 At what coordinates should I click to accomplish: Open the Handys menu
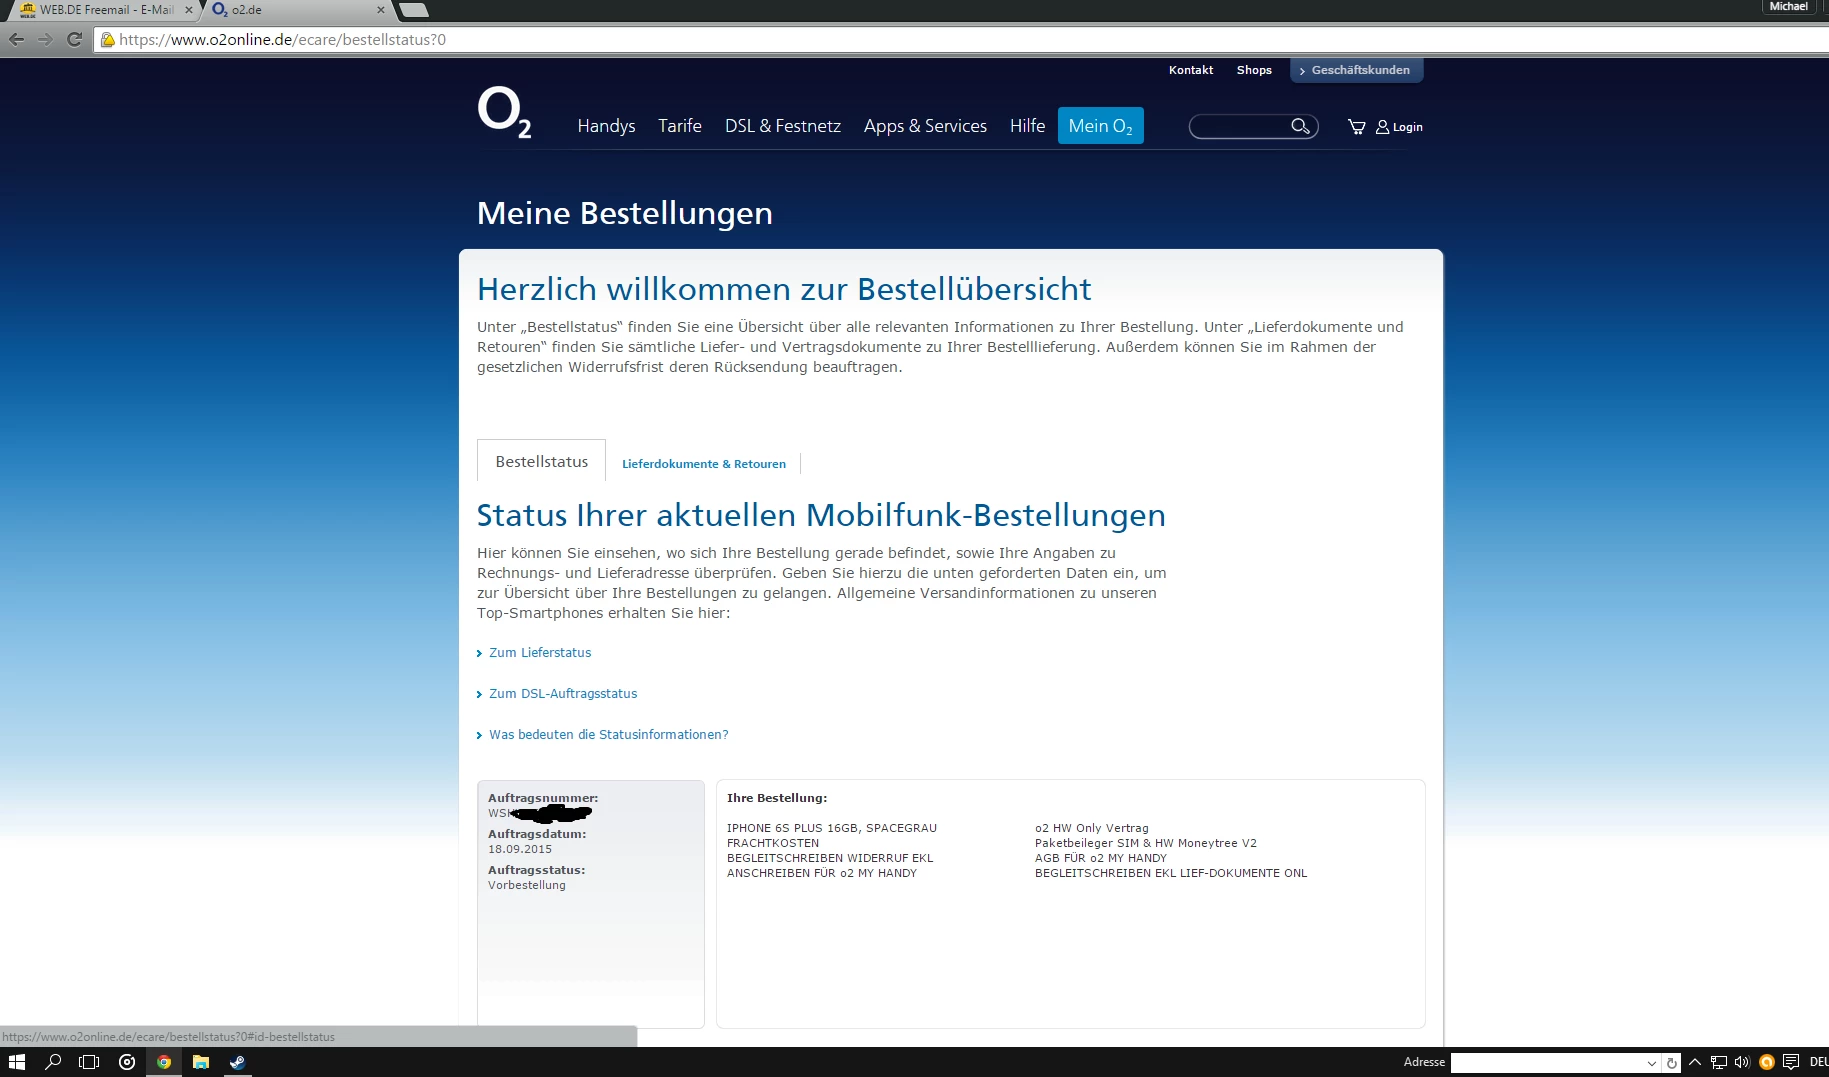coord(606,126)
